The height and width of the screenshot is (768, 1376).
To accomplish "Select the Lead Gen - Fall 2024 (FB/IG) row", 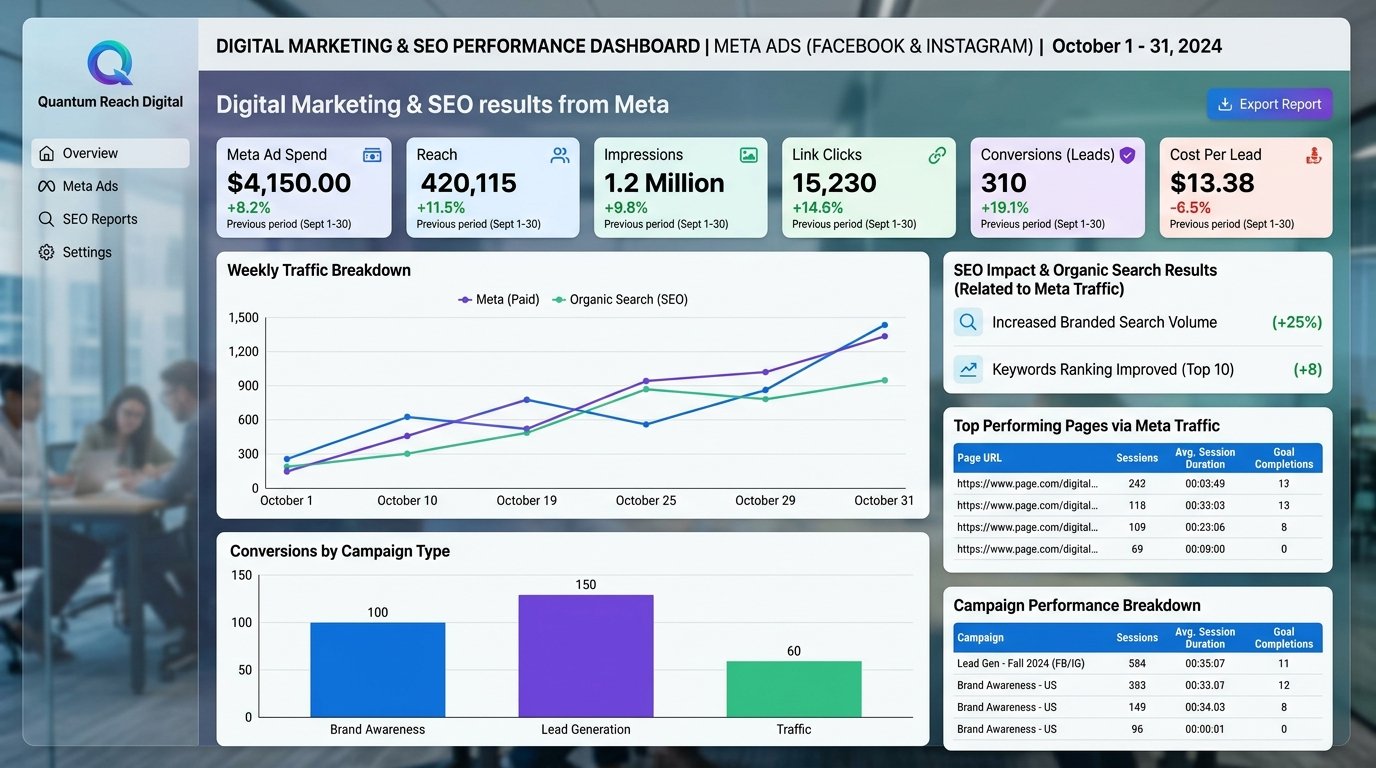I will tap(1138, 664).
